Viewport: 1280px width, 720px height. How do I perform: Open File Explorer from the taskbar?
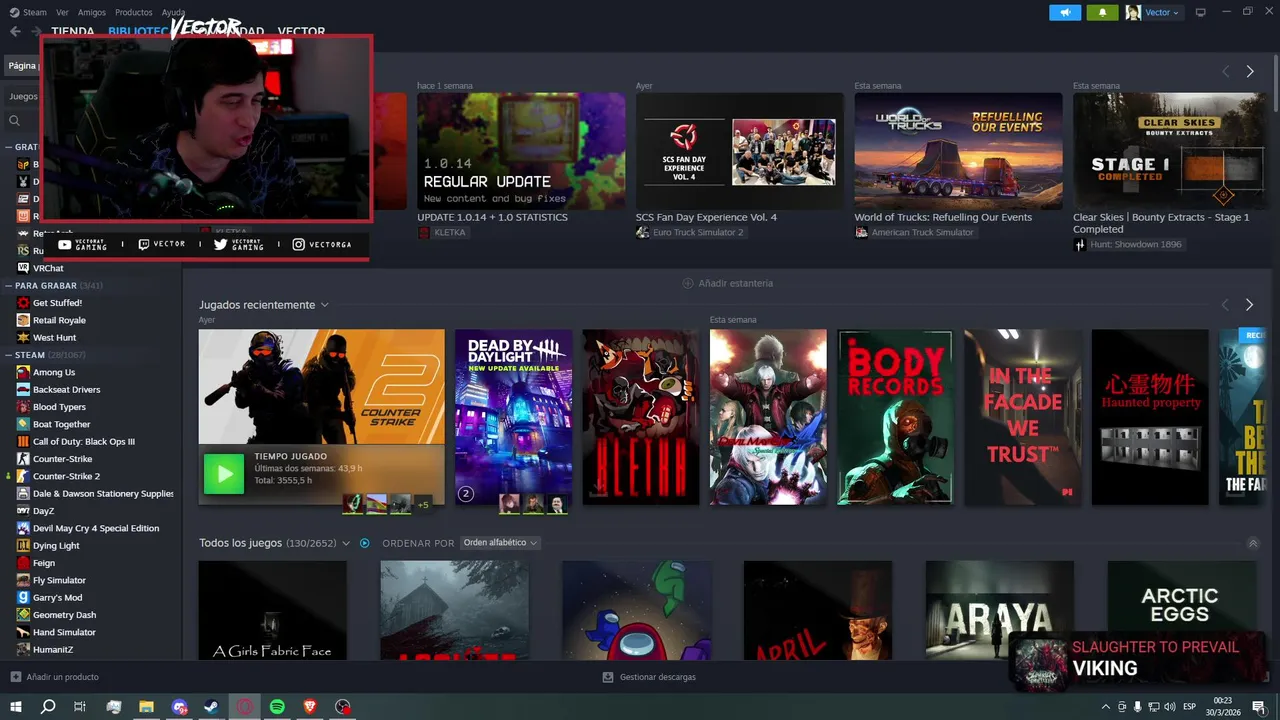pos(146,706)
